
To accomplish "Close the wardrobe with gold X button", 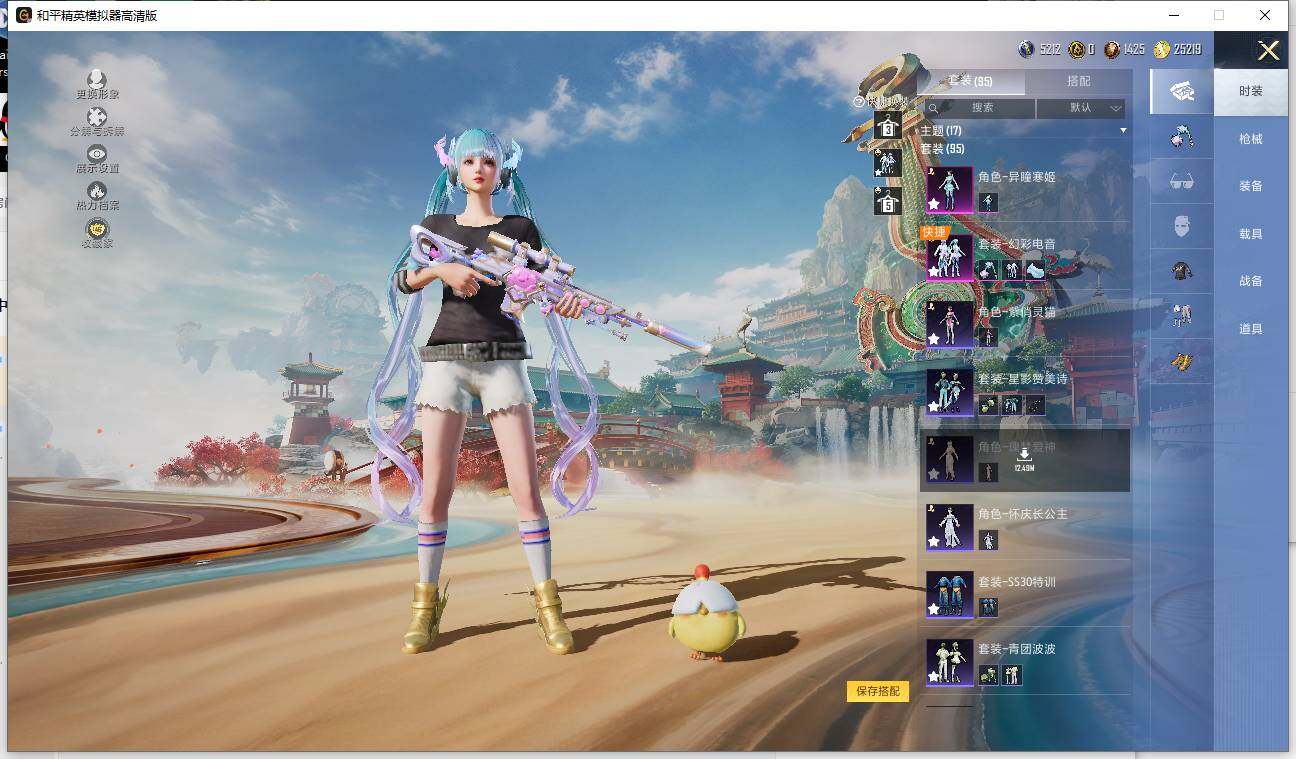I will 1268,51.
